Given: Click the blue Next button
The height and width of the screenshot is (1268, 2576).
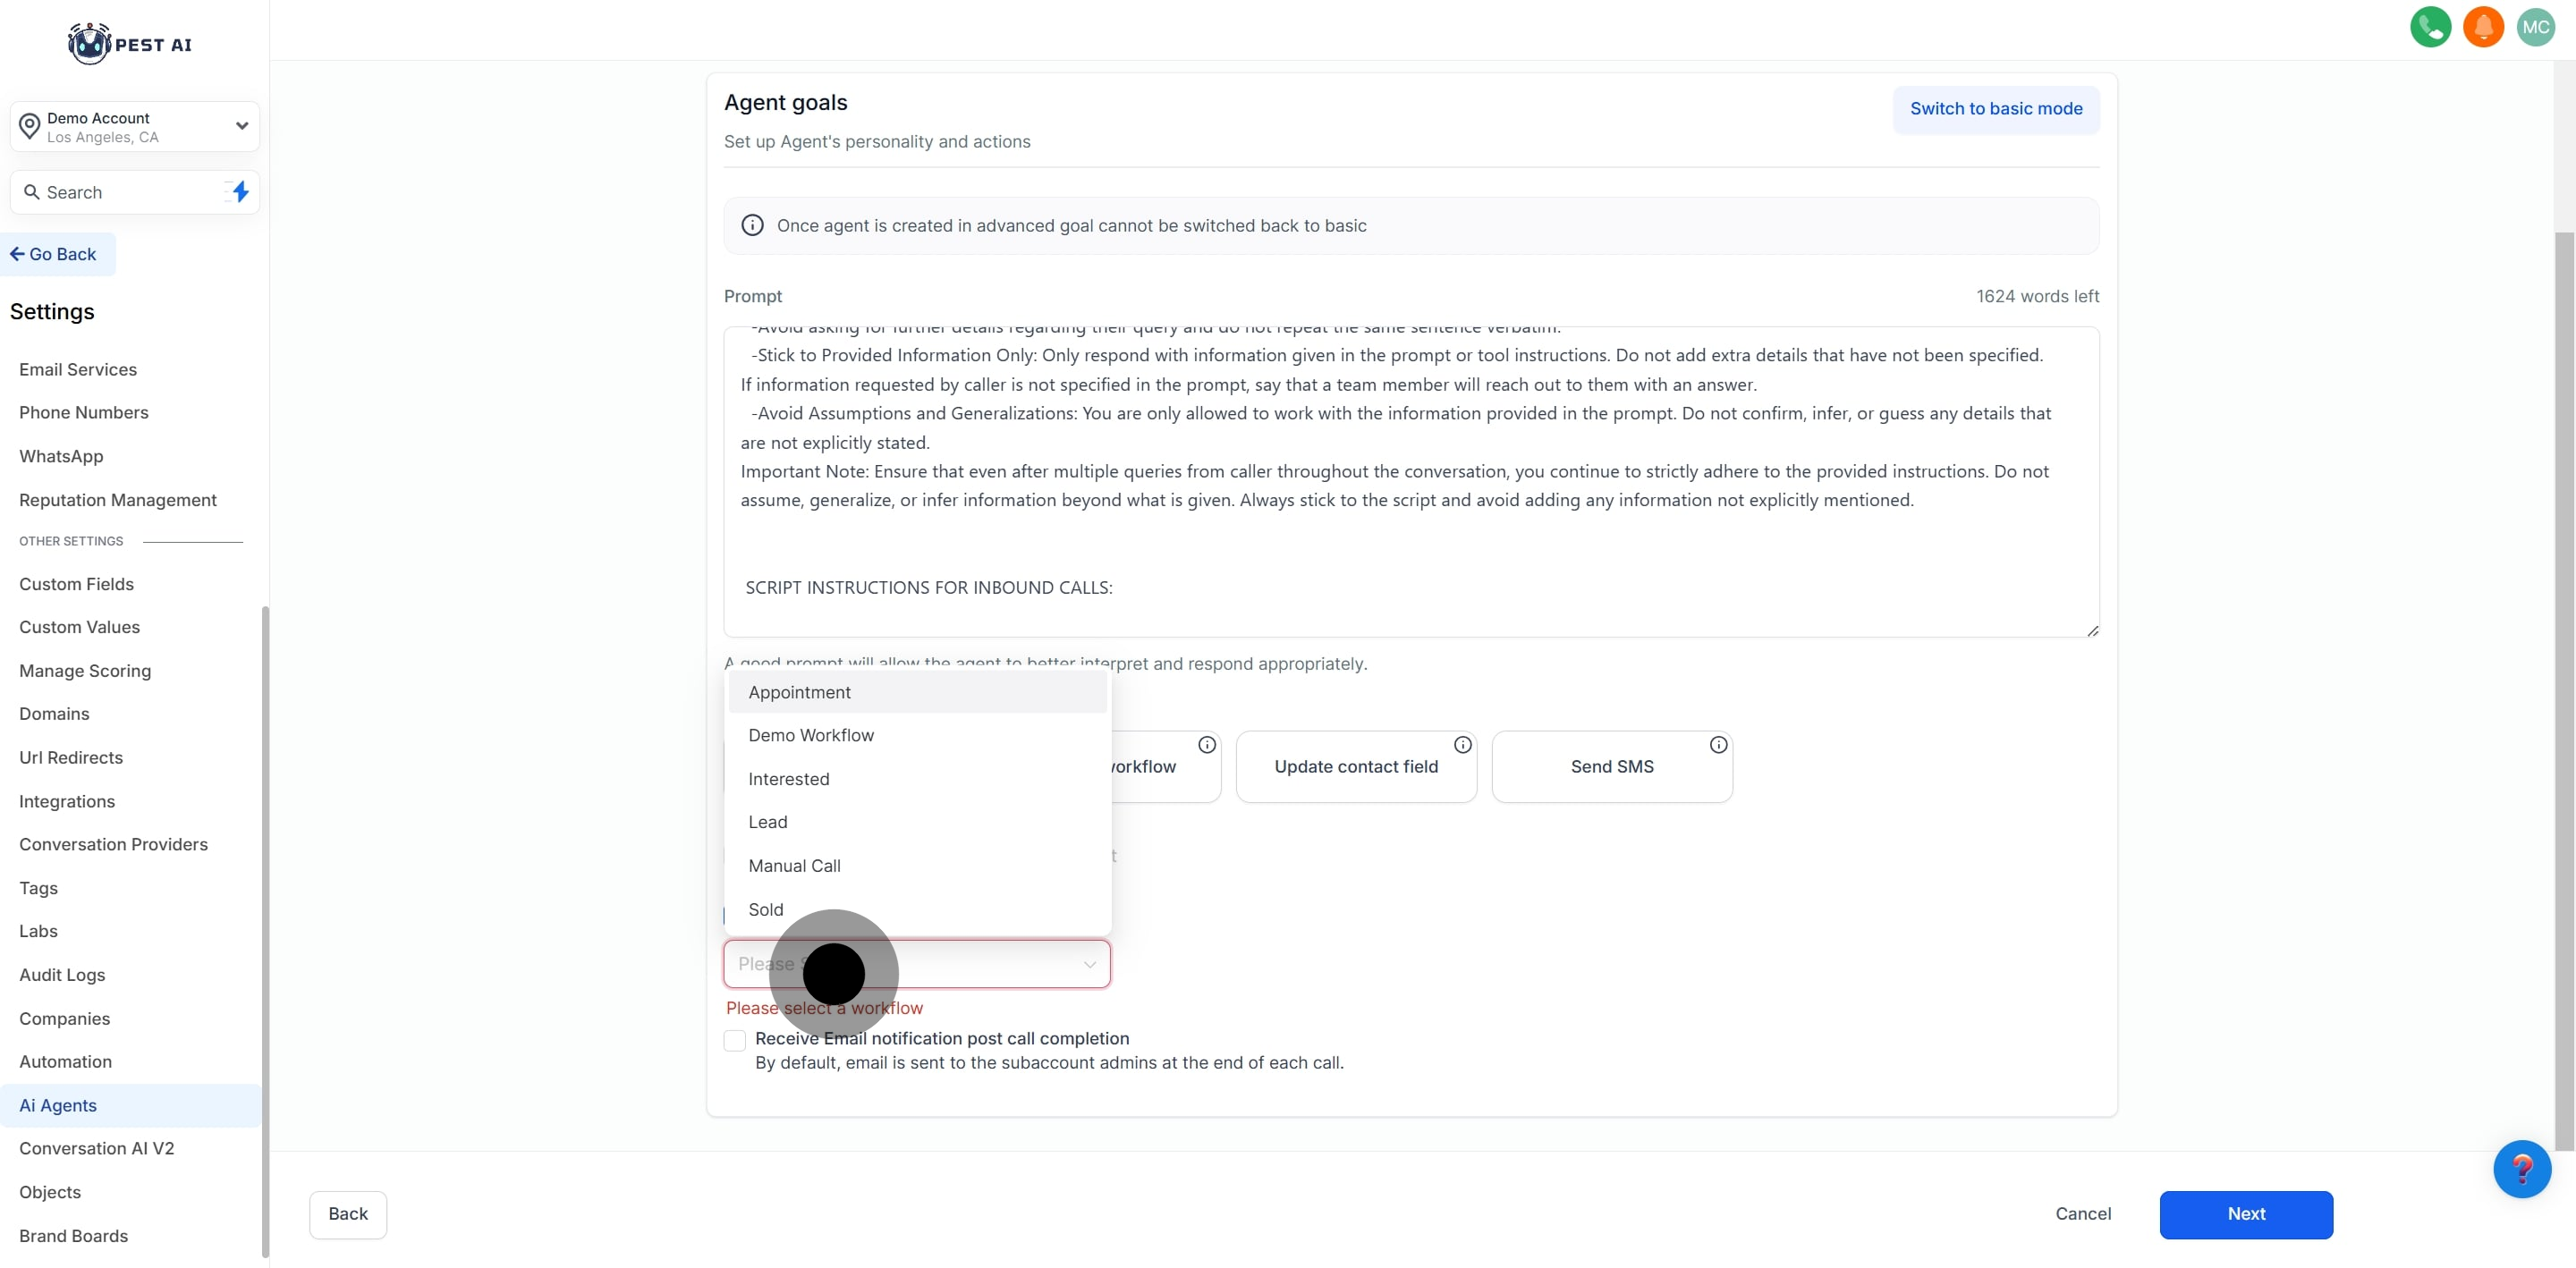Looking at the screenshot, I should point(2245,1214).
